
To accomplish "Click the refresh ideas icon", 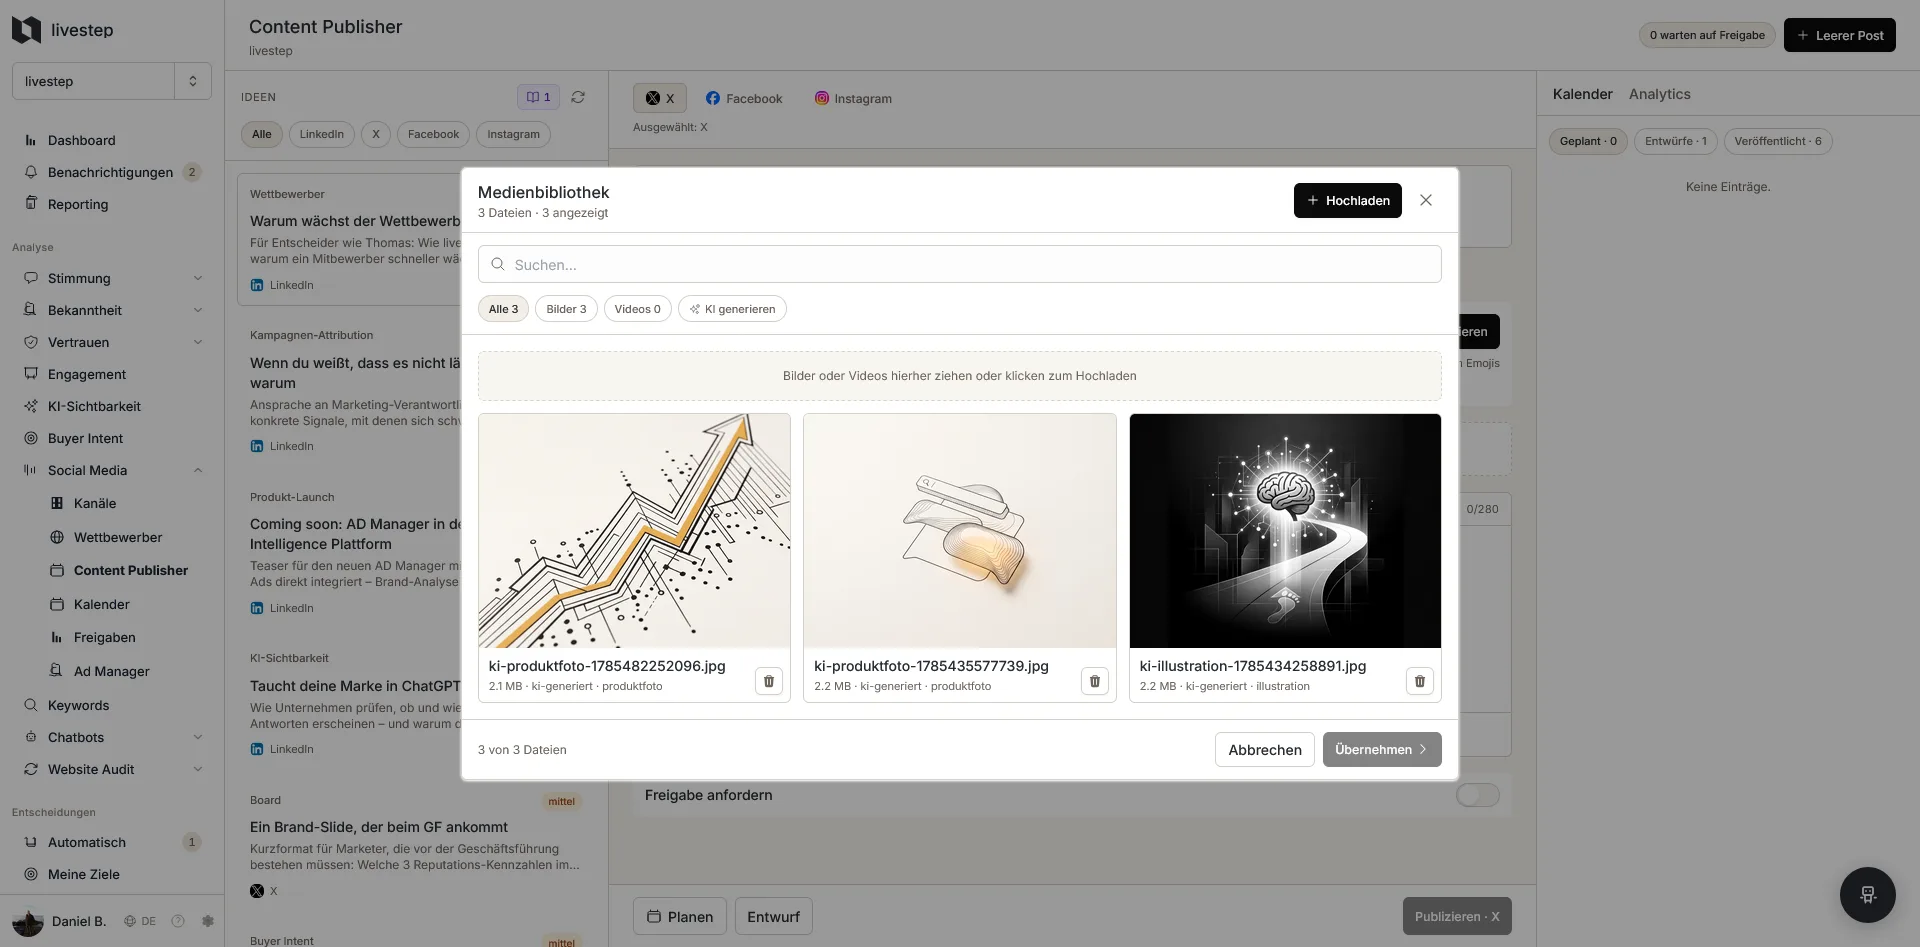I will click(x=578, y=97).
